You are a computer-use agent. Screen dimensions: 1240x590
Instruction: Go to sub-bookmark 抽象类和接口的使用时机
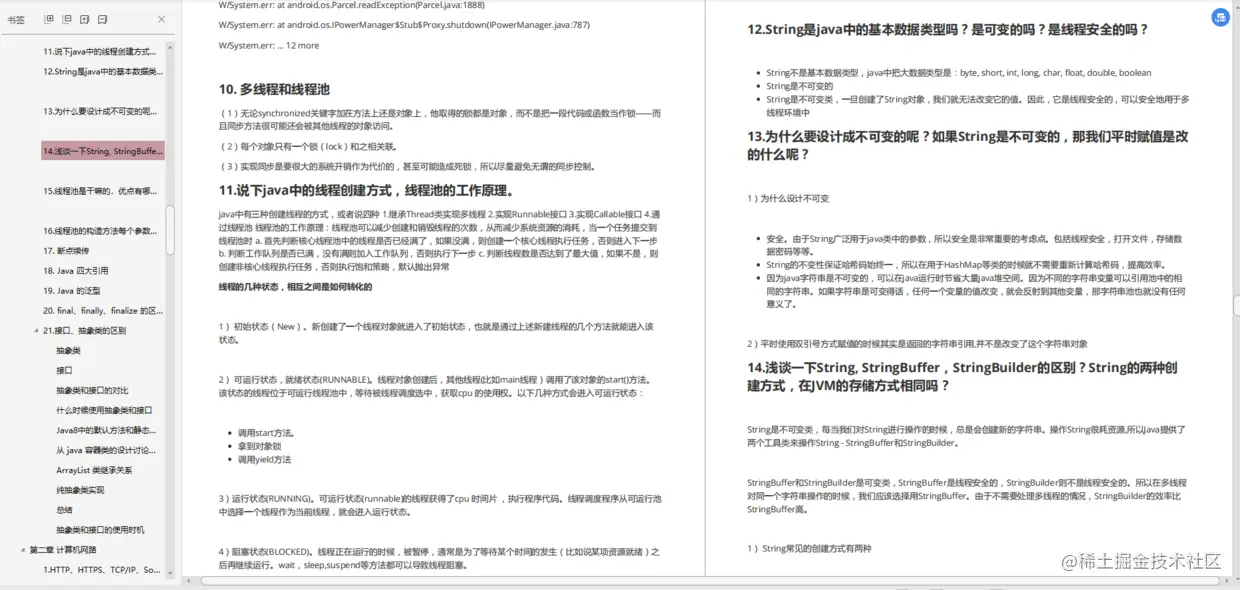(100, 530)
